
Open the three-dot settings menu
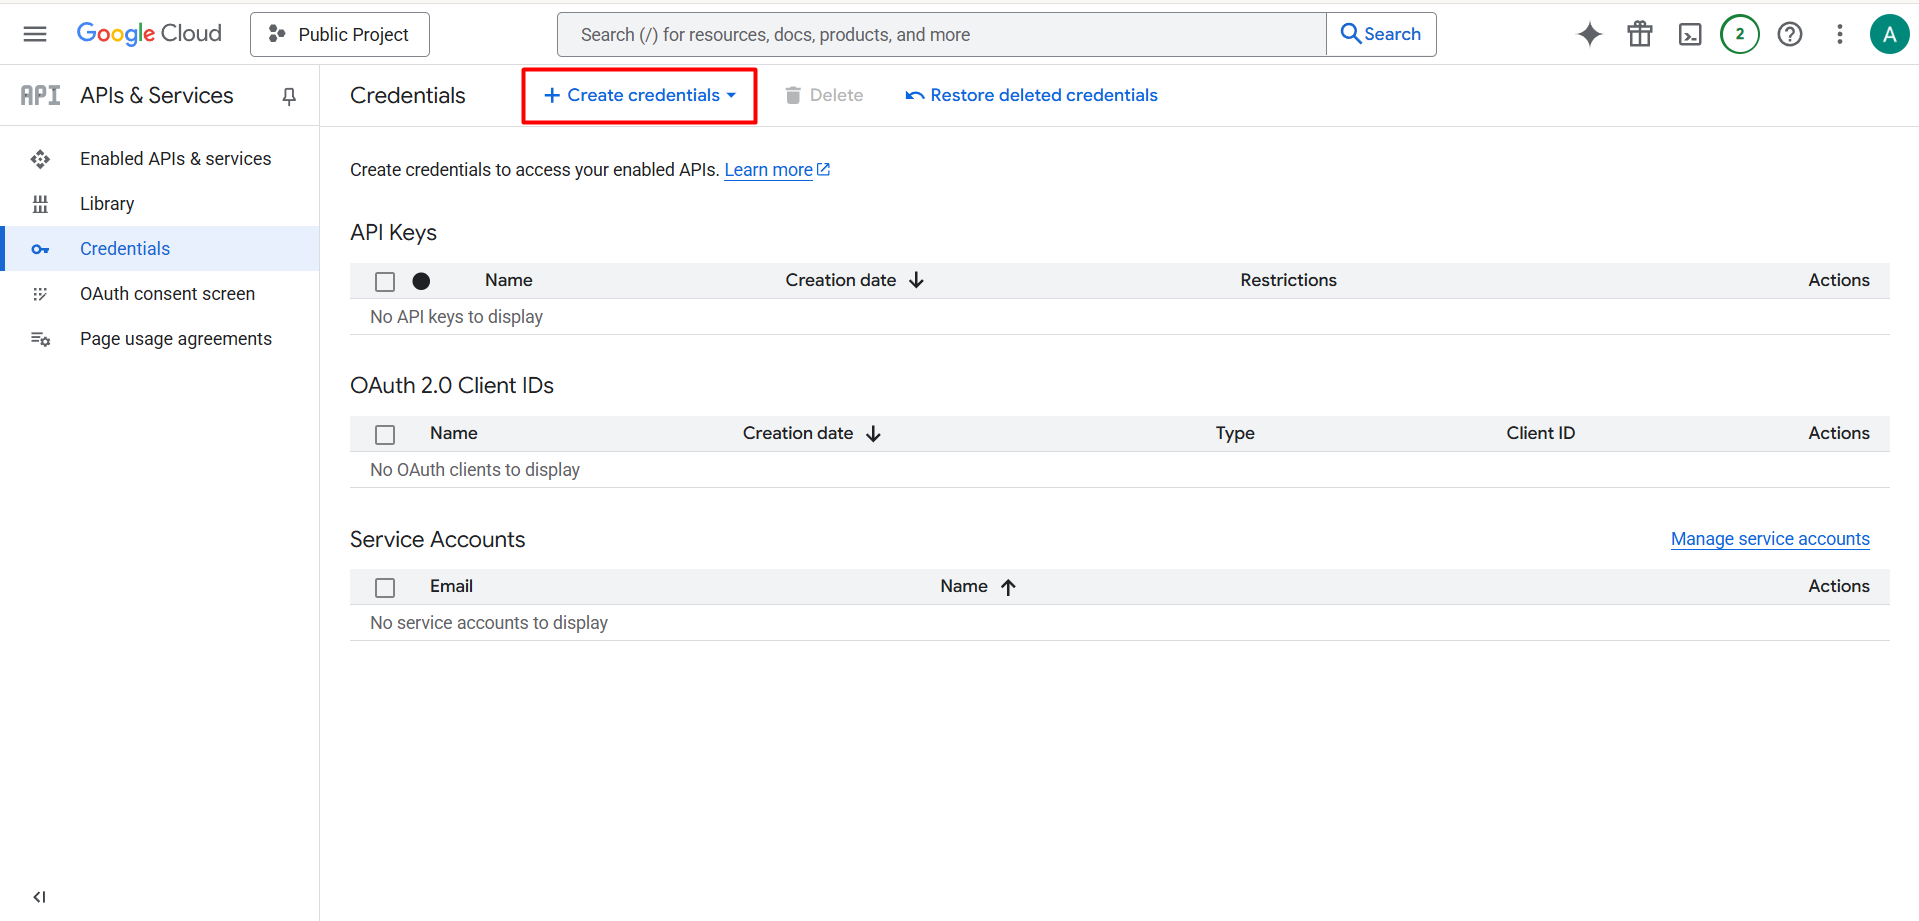click(x=1839, y=34)
